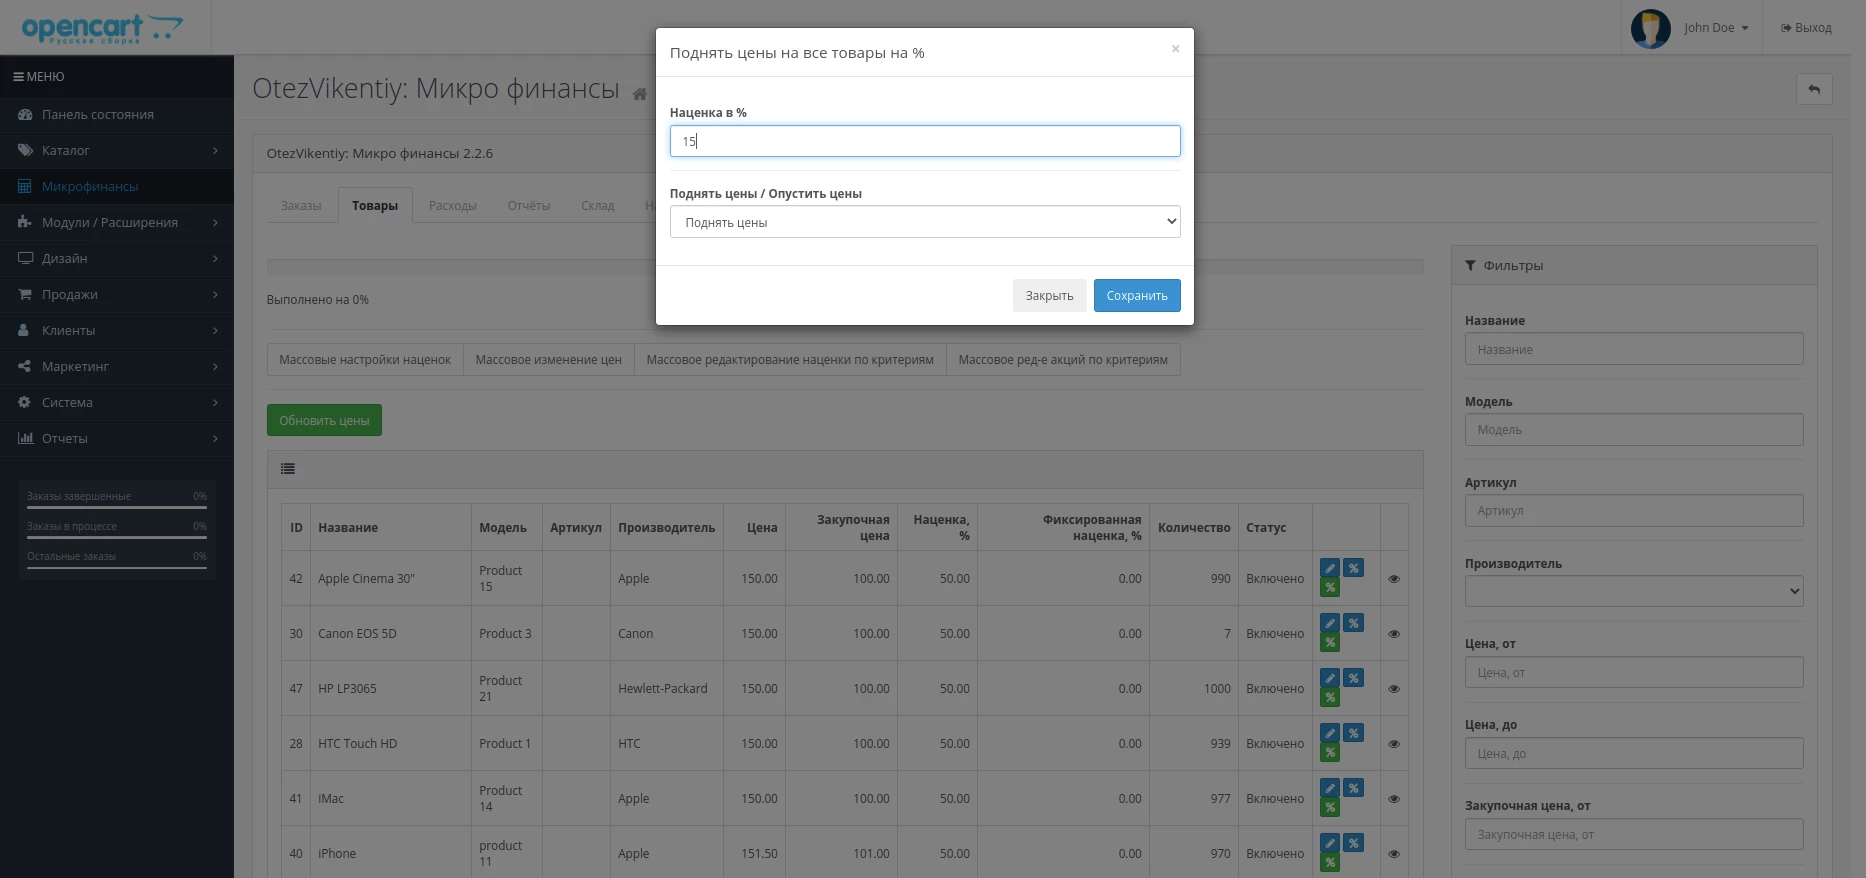Viewport: 1866px width, 878px height.
Task: Click the blue percent icon for iPhone
Action: [1353, 843]
